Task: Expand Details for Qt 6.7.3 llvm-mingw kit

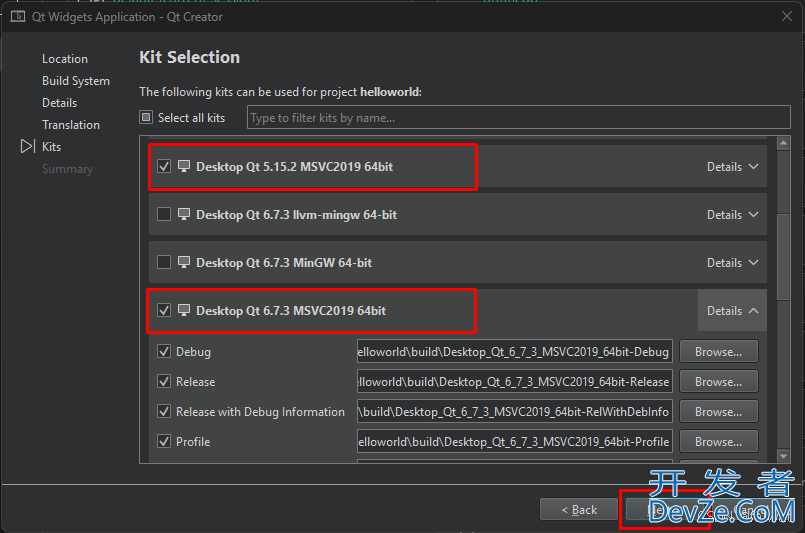Action: [733, 214]
